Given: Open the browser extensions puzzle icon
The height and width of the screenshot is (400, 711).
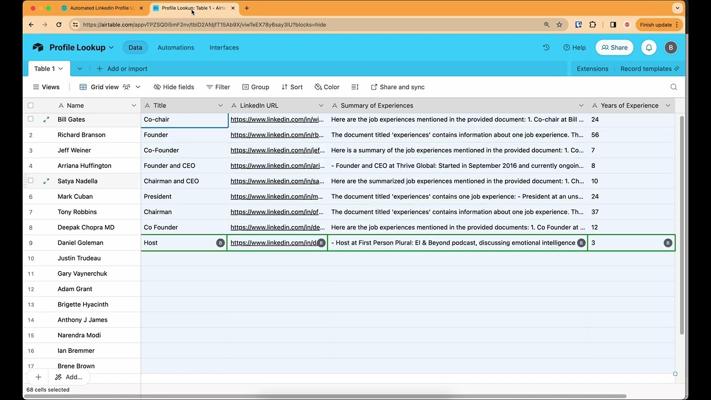Looking at the screenshot, I should (x=593, y=24).
